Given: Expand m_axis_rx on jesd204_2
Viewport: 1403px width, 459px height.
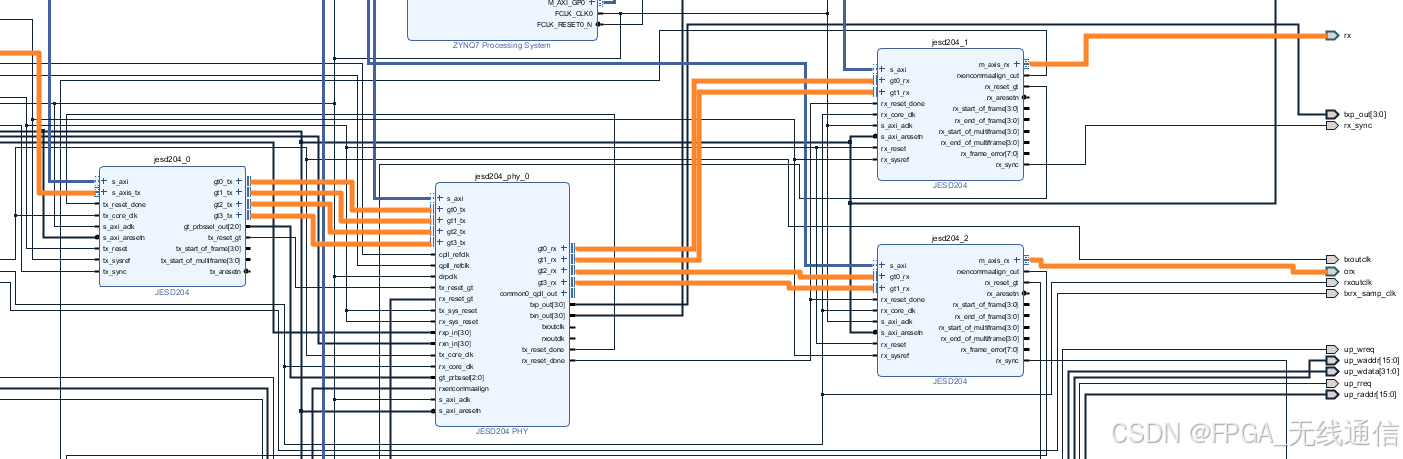Looking at the screenshot, I should (x=1017, y=260).
